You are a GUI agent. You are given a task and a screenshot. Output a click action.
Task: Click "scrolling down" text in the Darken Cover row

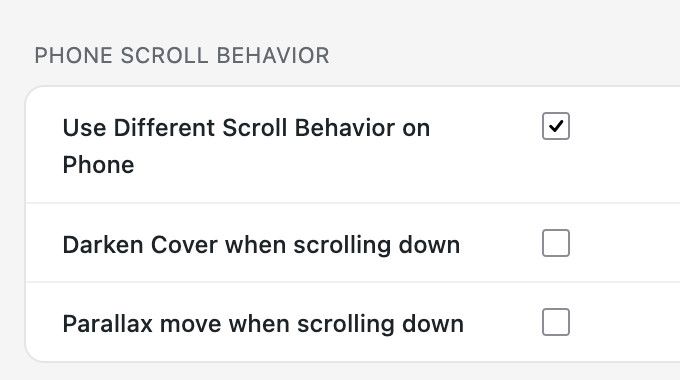(x=376, y=246)
